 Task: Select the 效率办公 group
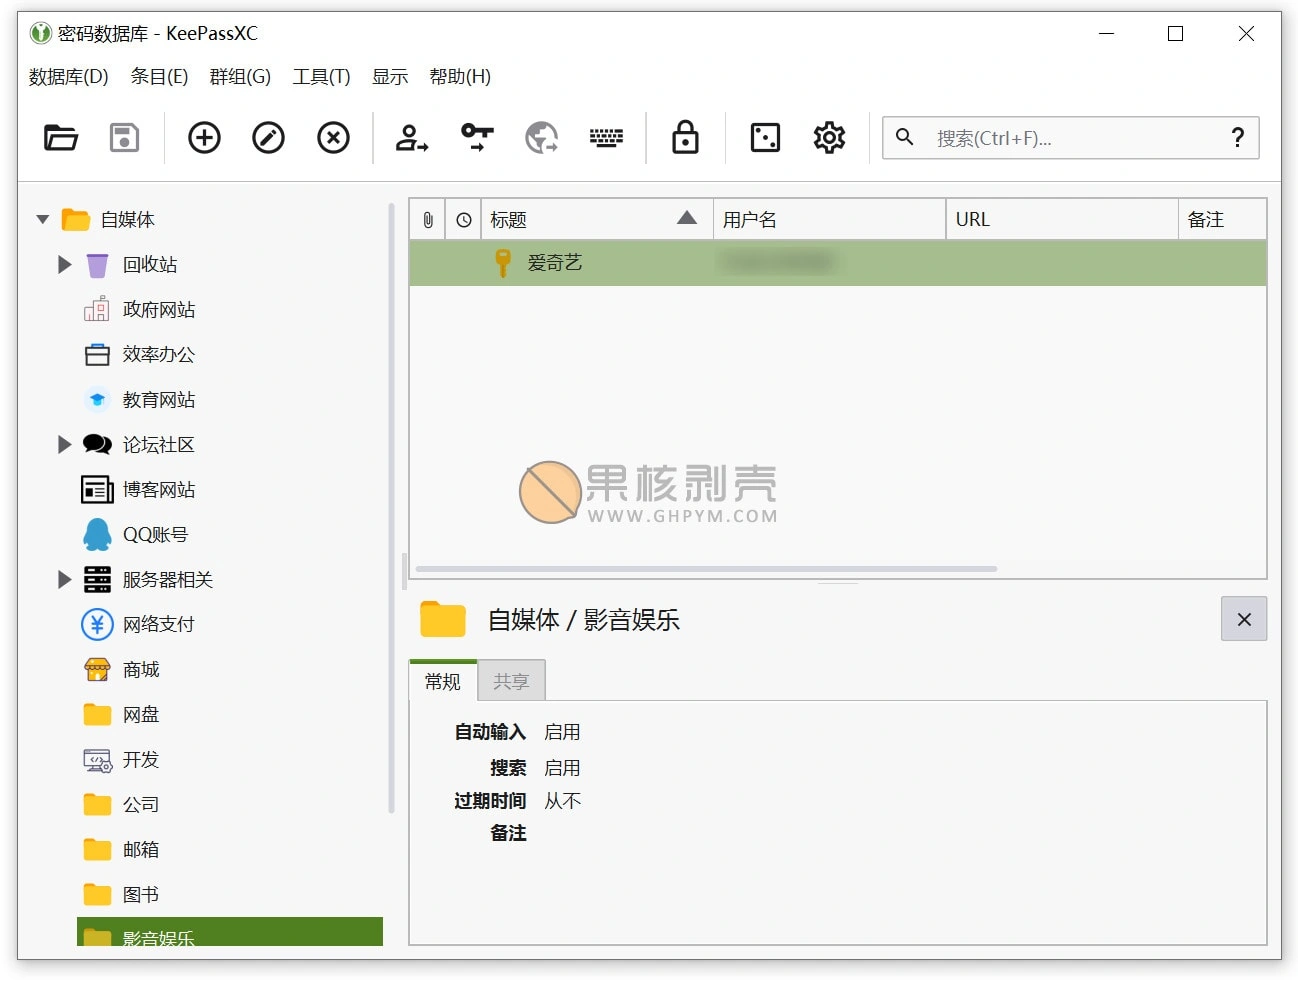coord(159,355)
